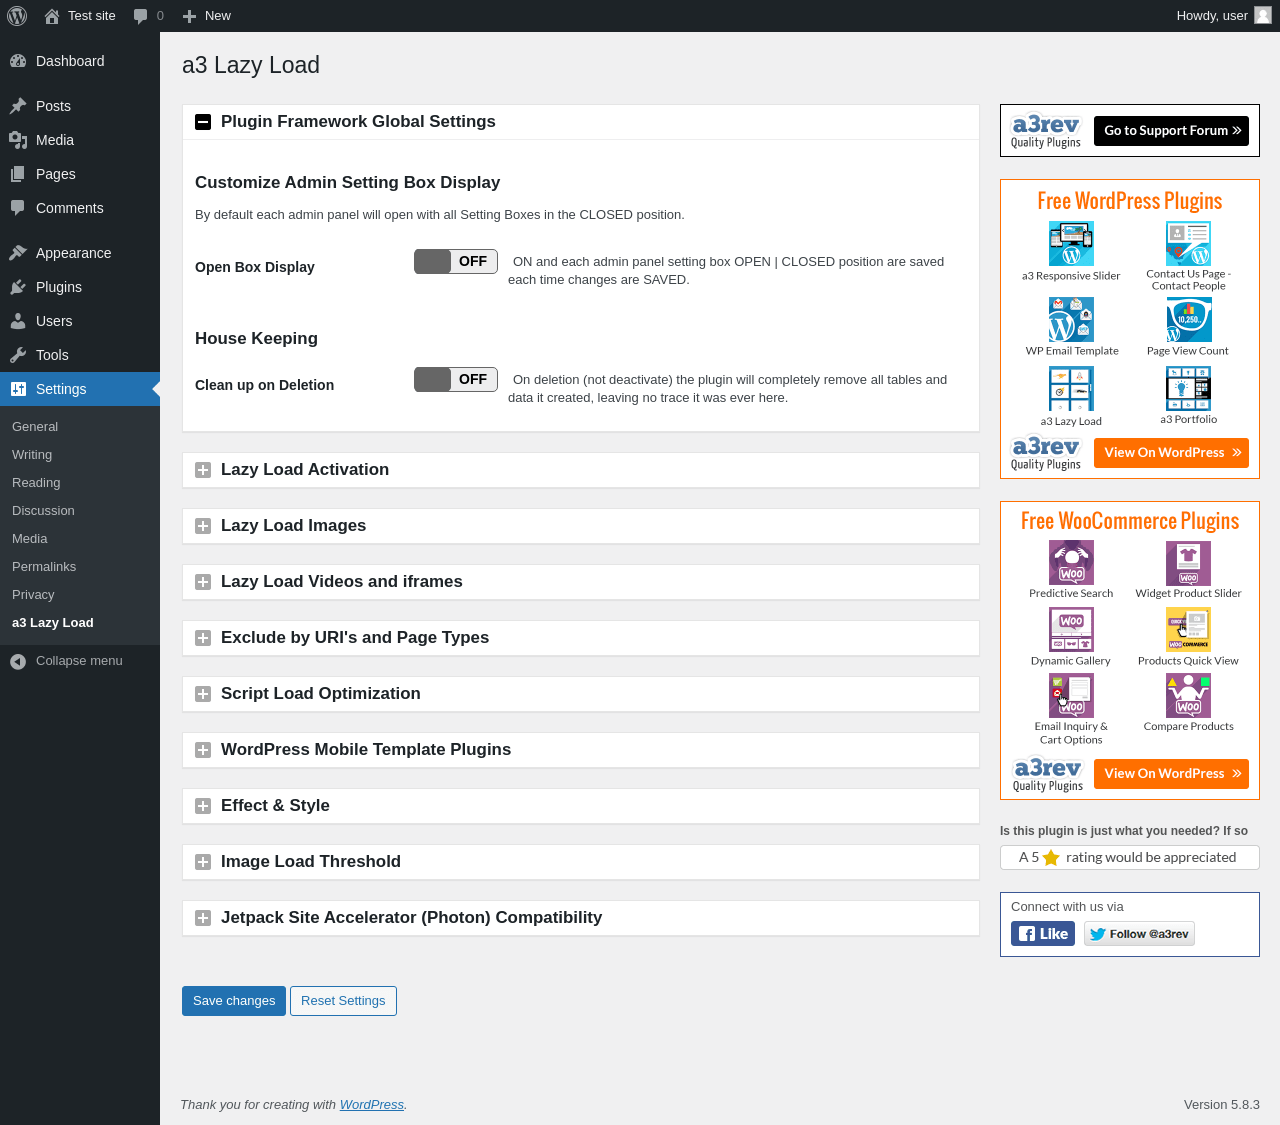Click View On WordPress under Free WordPress Plugins
The width and height of the screenshot is (1280, 1125).
1171,453
